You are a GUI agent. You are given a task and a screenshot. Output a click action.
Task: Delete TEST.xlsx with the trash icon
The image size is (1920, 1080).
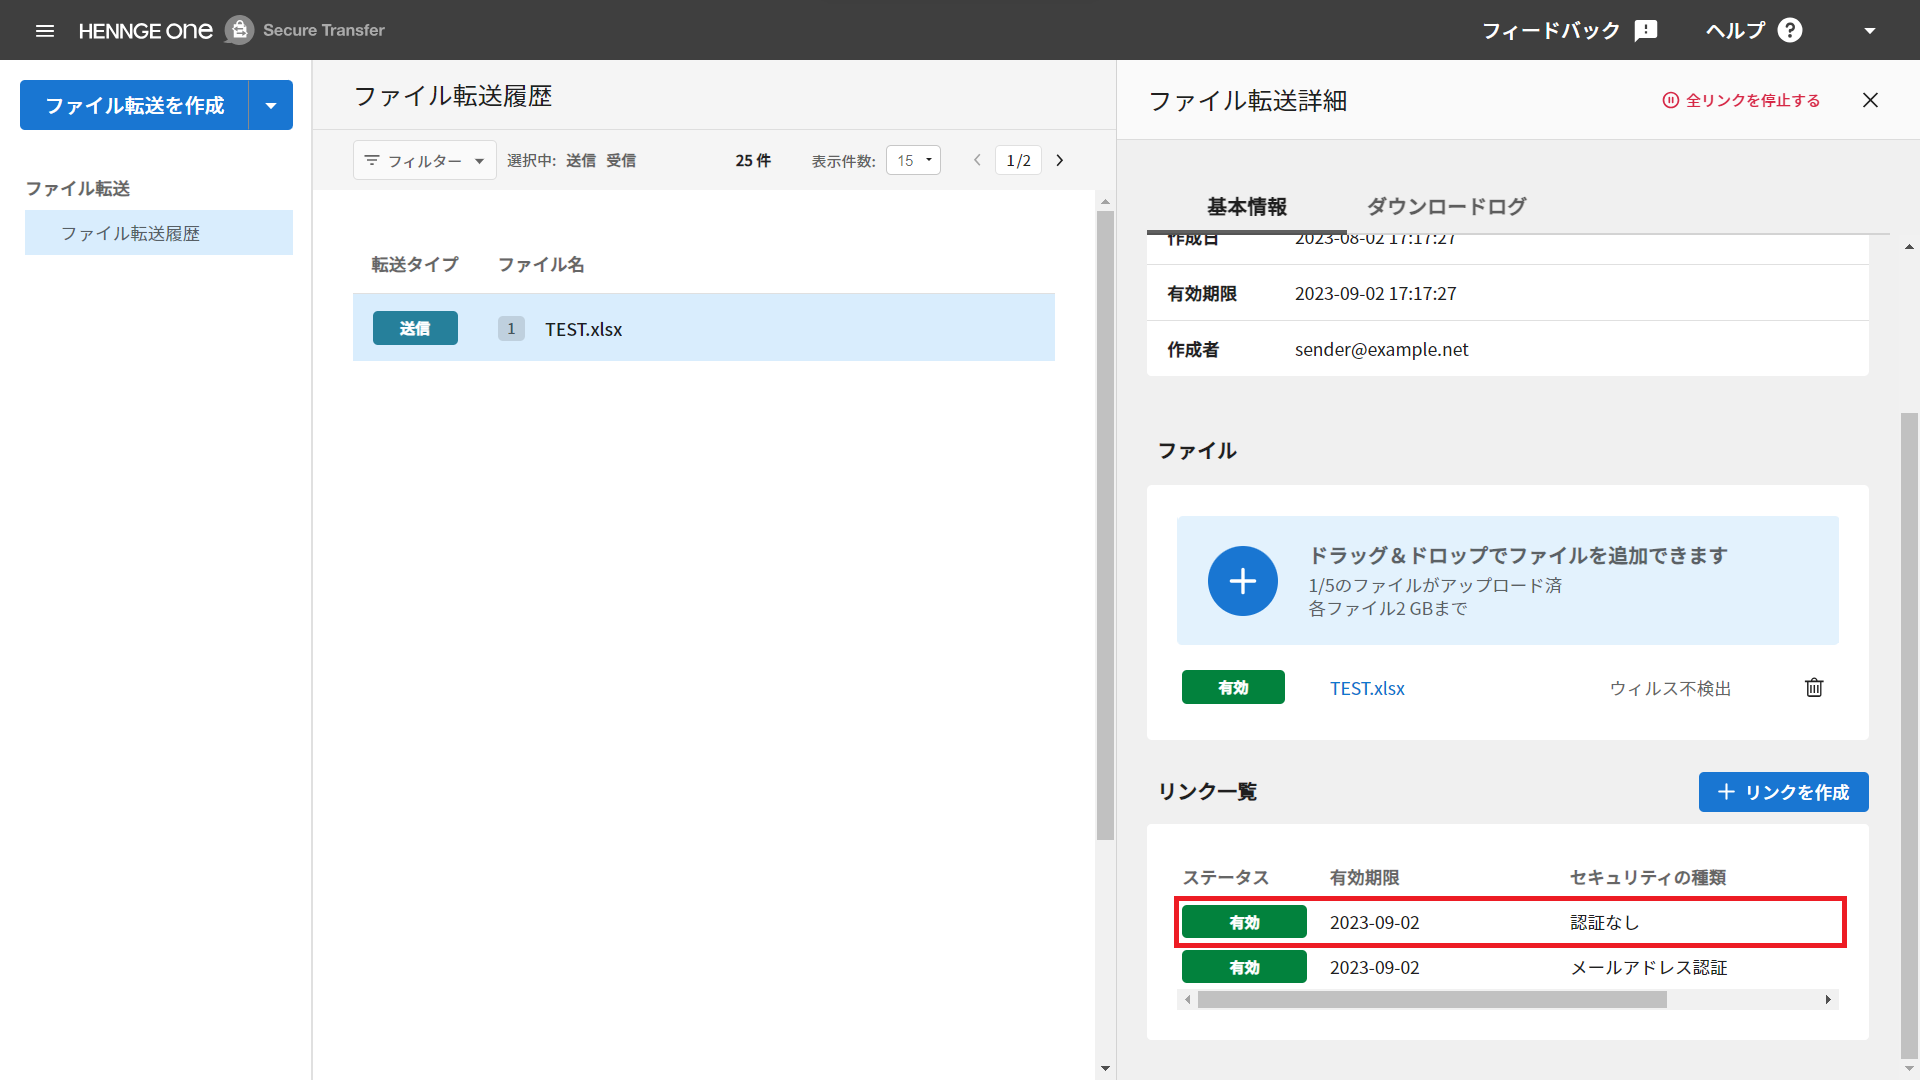[1814, 687]
